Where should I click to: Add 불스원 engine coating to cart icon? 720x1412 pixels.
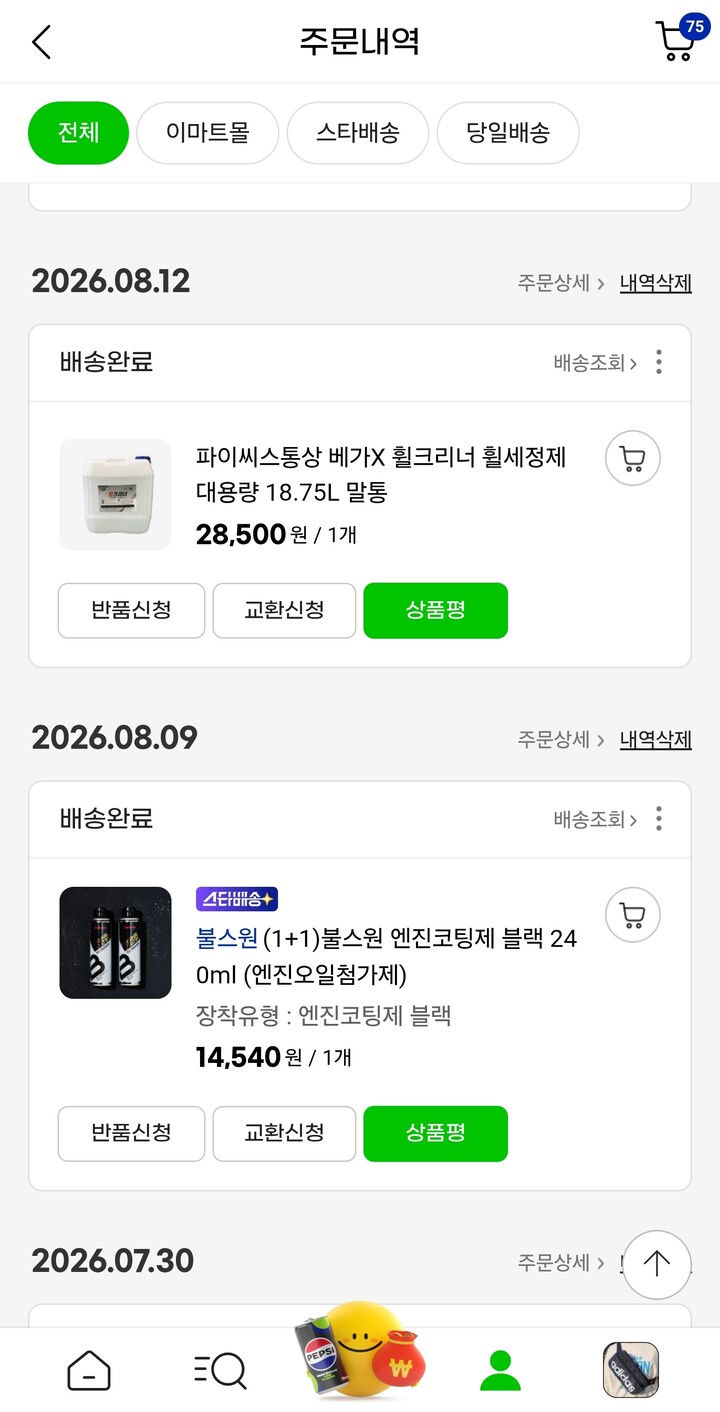[x=632, y=915]
